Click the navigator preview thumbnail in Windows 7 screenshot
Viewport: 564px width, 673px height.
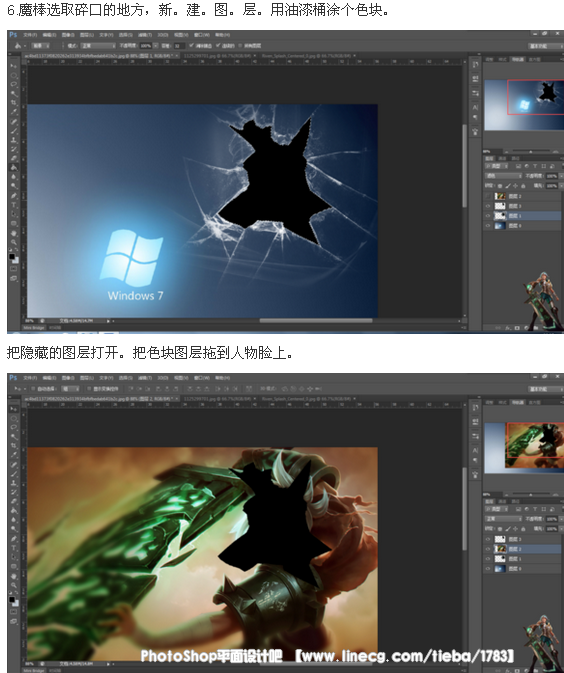click(x=524, y=105)
